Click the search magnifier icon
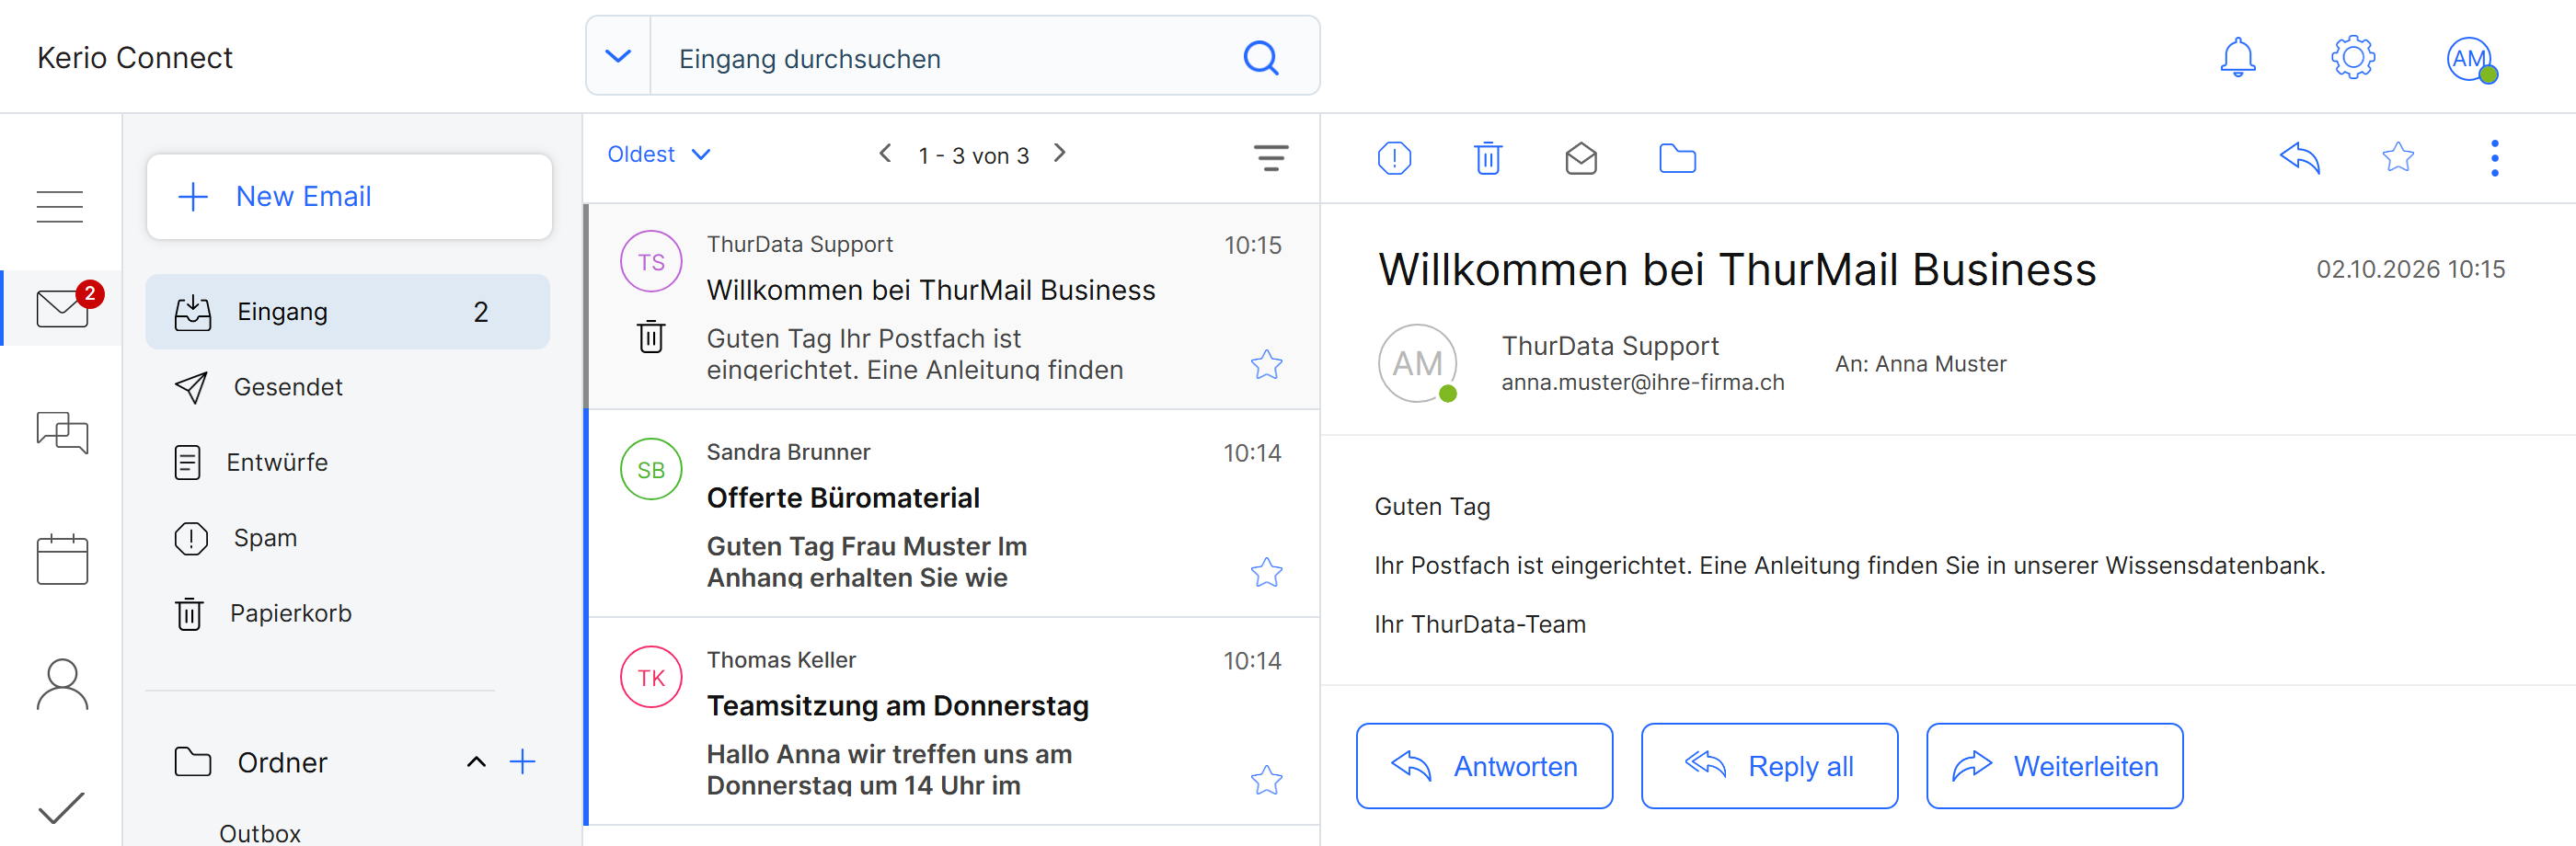2576x846 pixels. point(1260,58)
